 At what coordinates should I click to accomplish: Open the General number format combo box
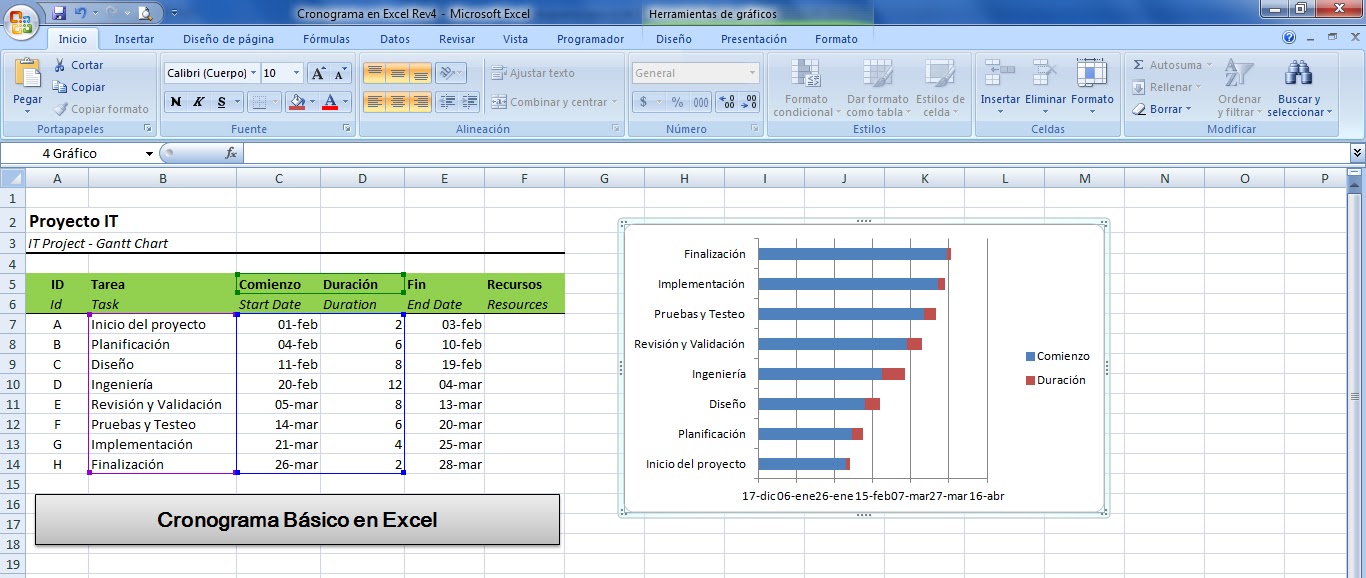[693, 73]
